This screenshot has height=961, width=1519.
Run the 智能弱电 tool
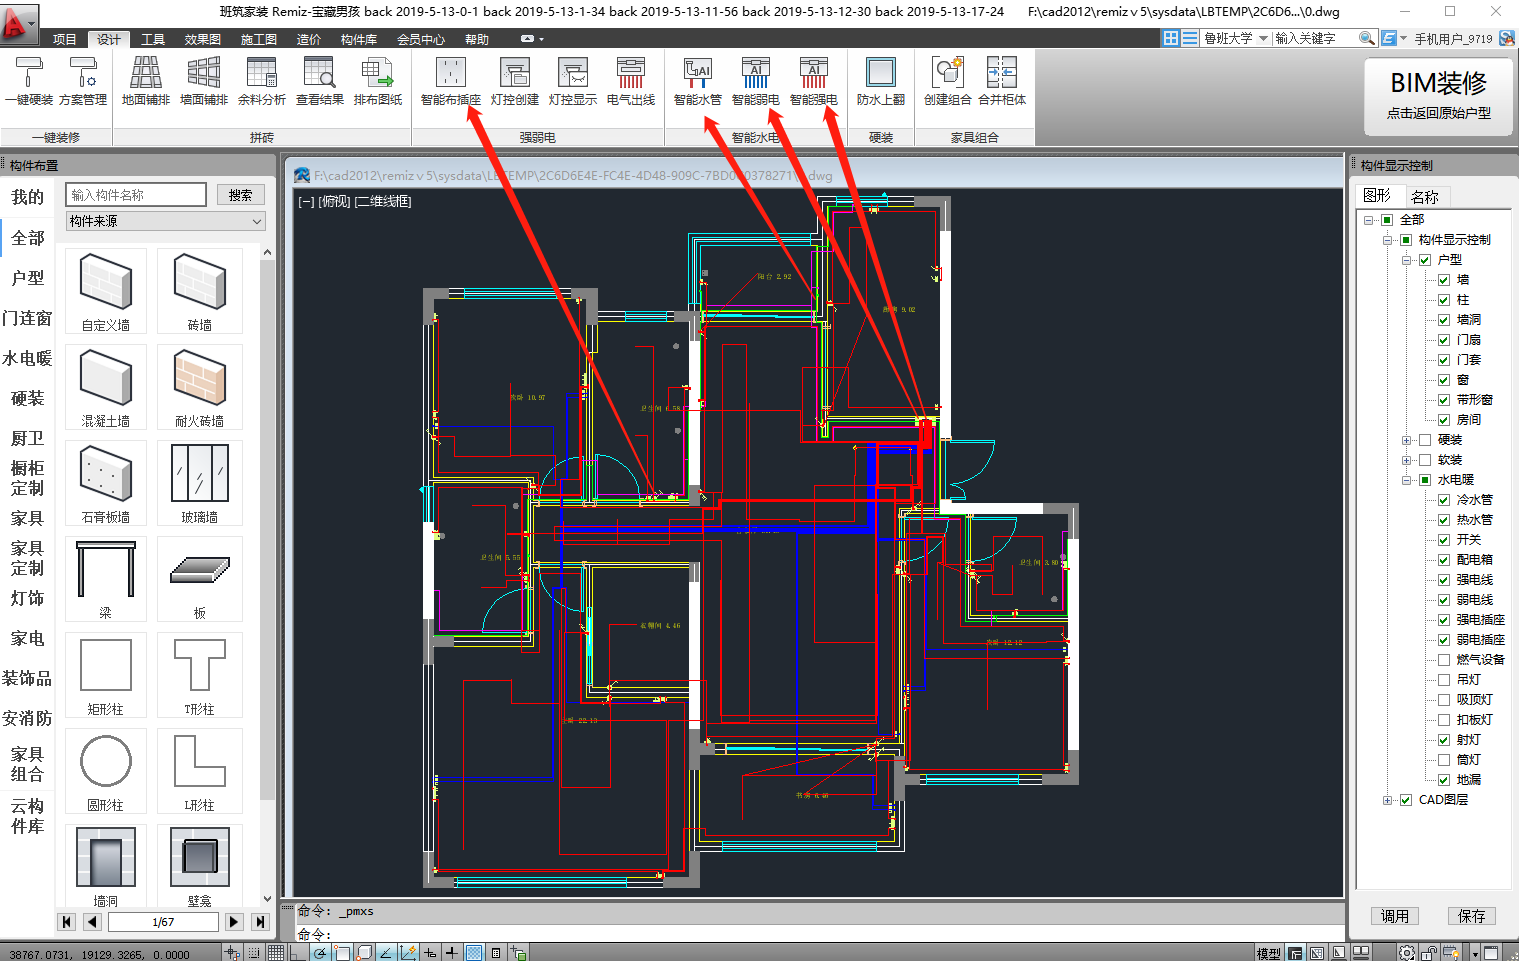[x=756, y=82]
